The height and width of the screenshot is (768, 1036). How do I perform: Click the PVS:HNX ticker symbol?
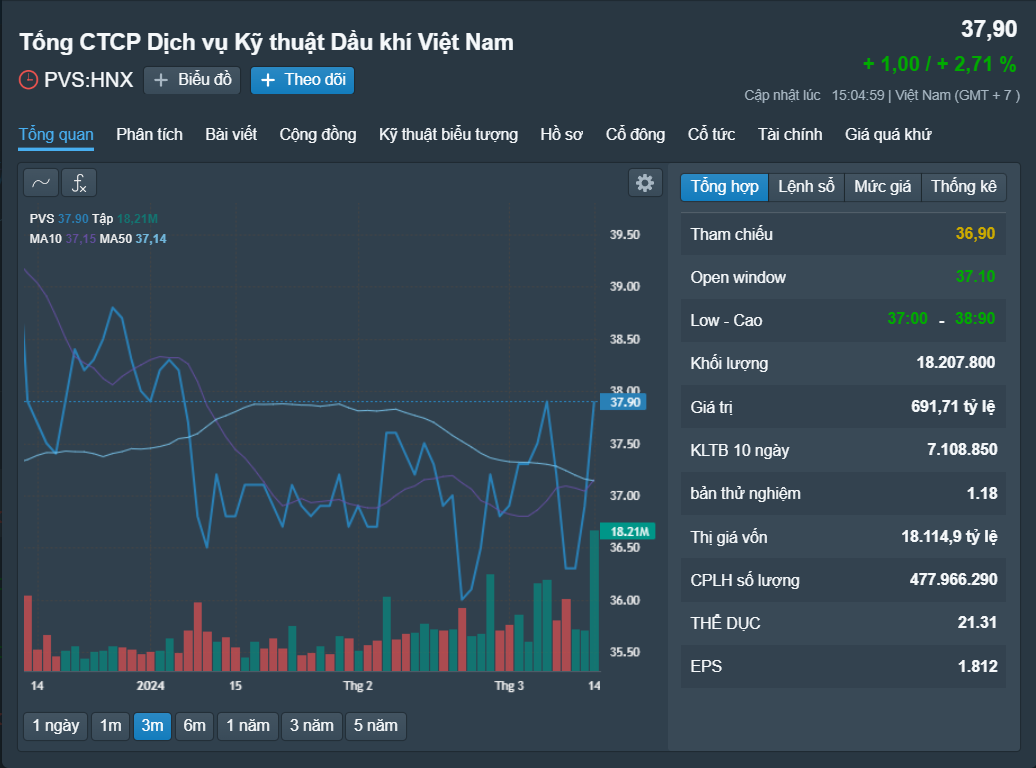pos(89,80)
